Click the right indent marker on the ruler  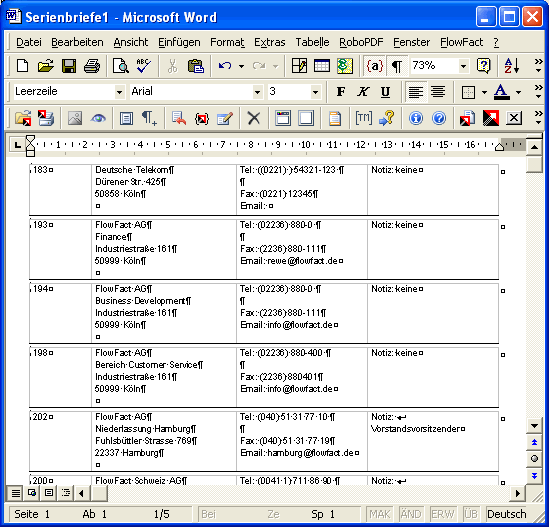500,147
